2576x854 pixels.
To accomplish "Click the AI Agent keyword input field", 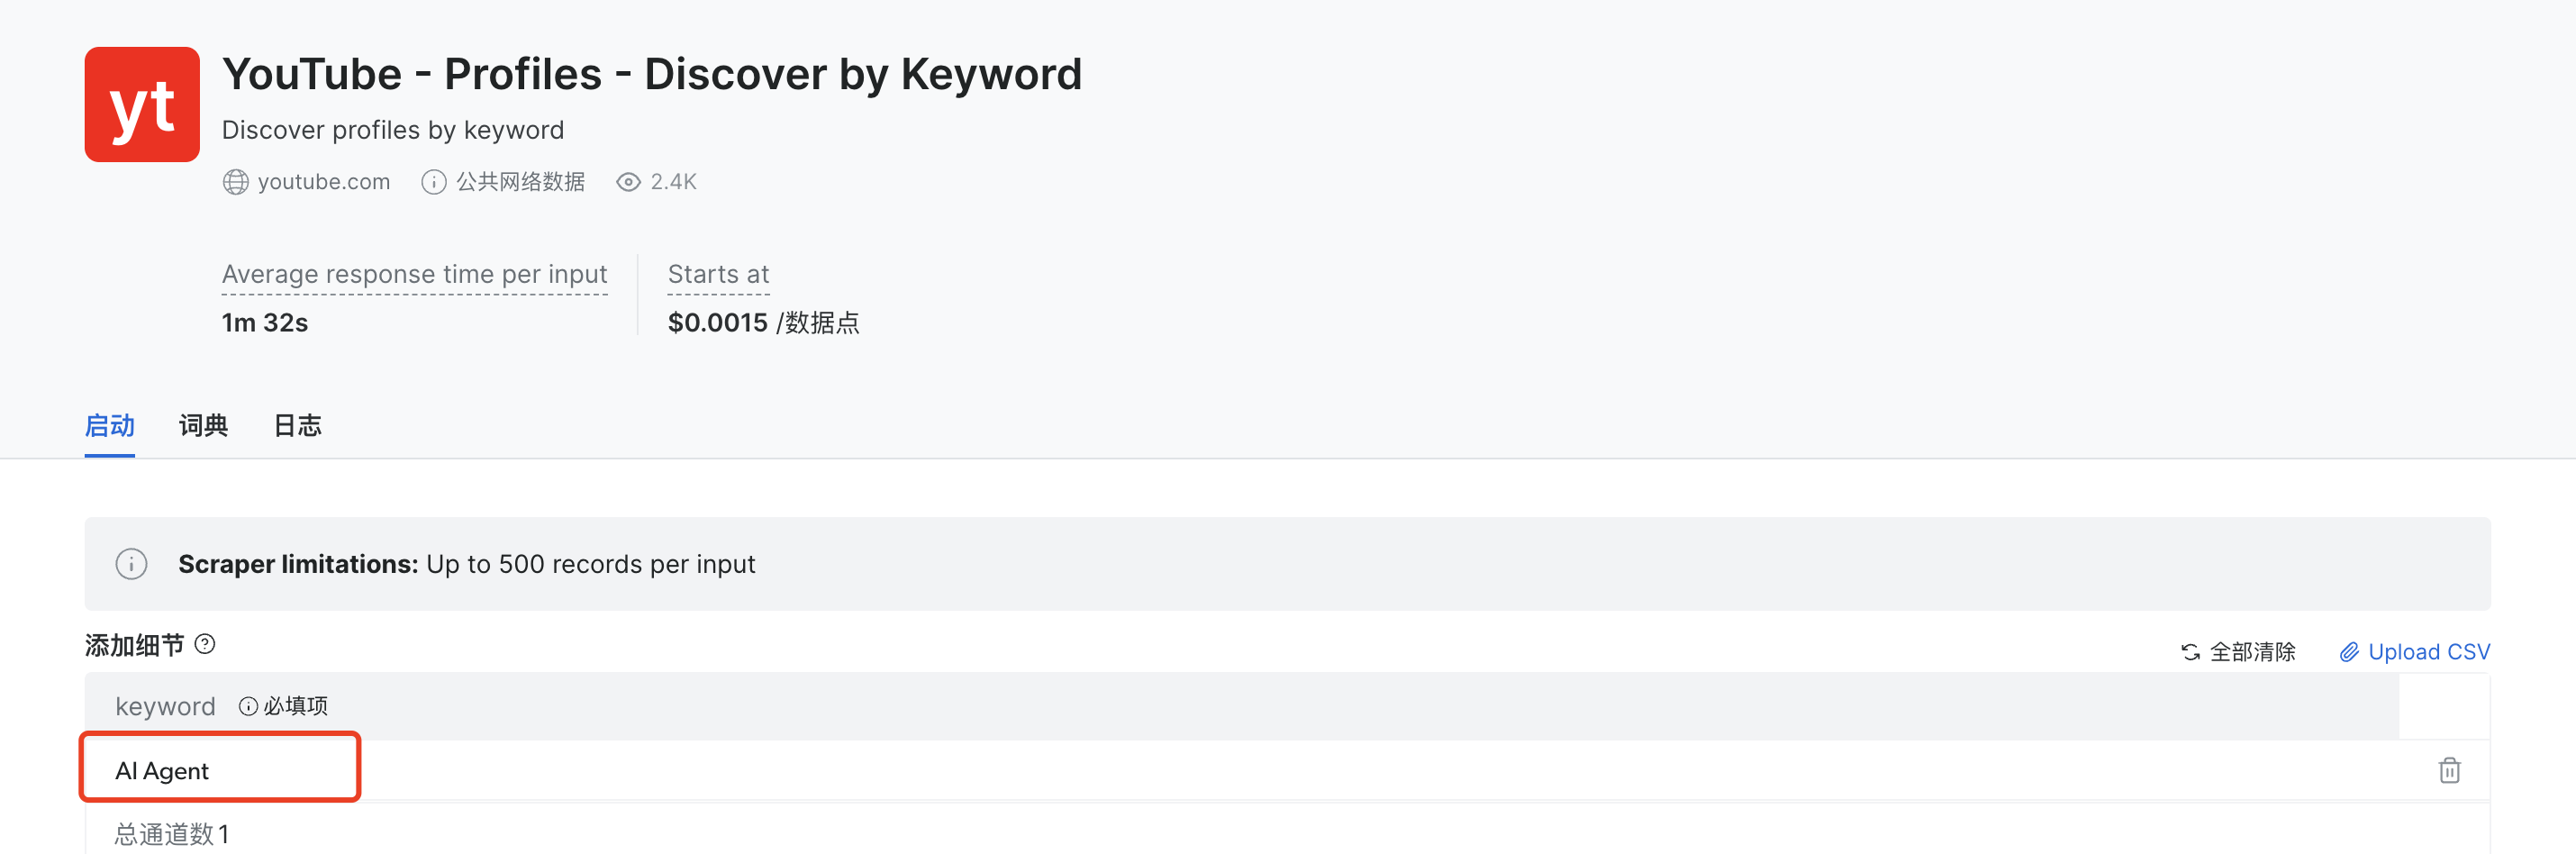I will point(220,771).
